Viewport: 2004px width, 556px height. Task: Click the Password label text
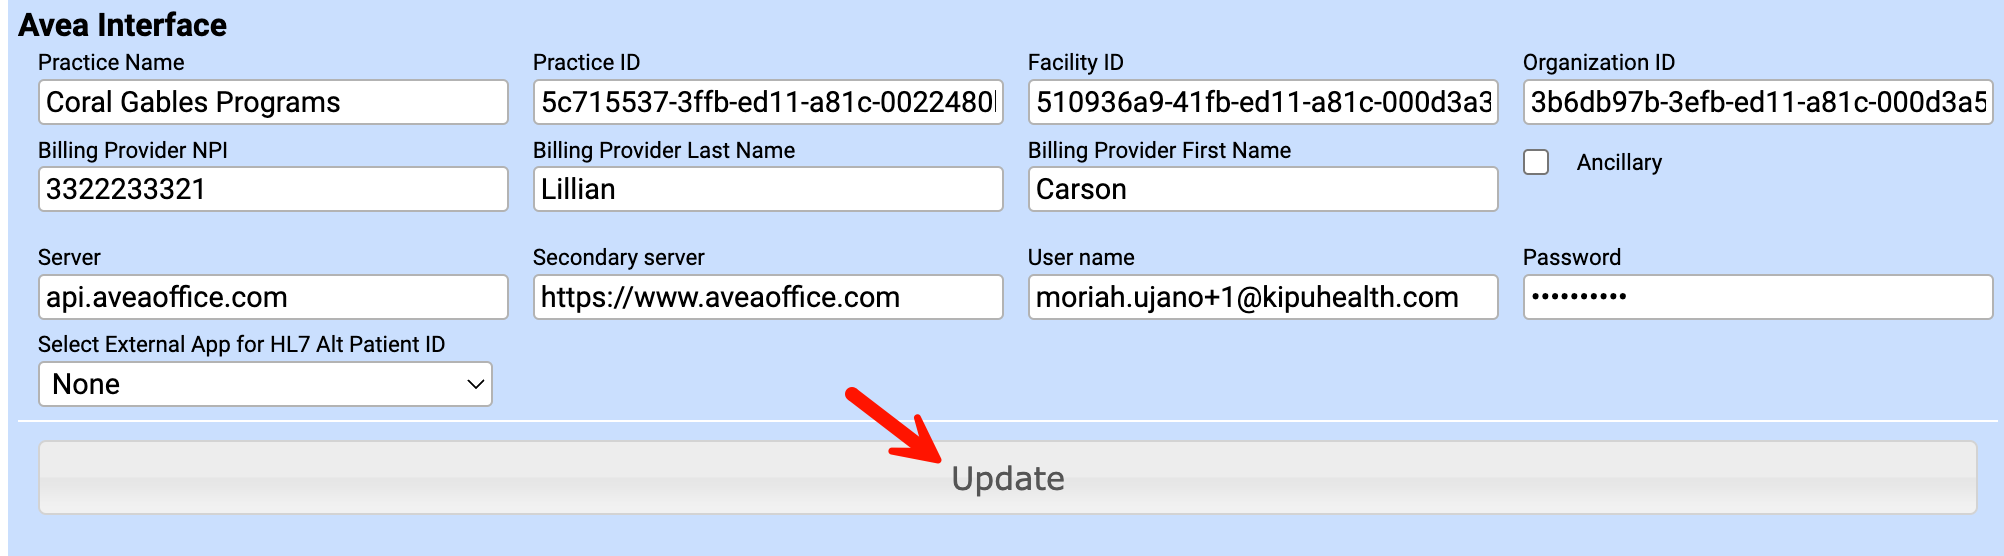click(1571, 257)
